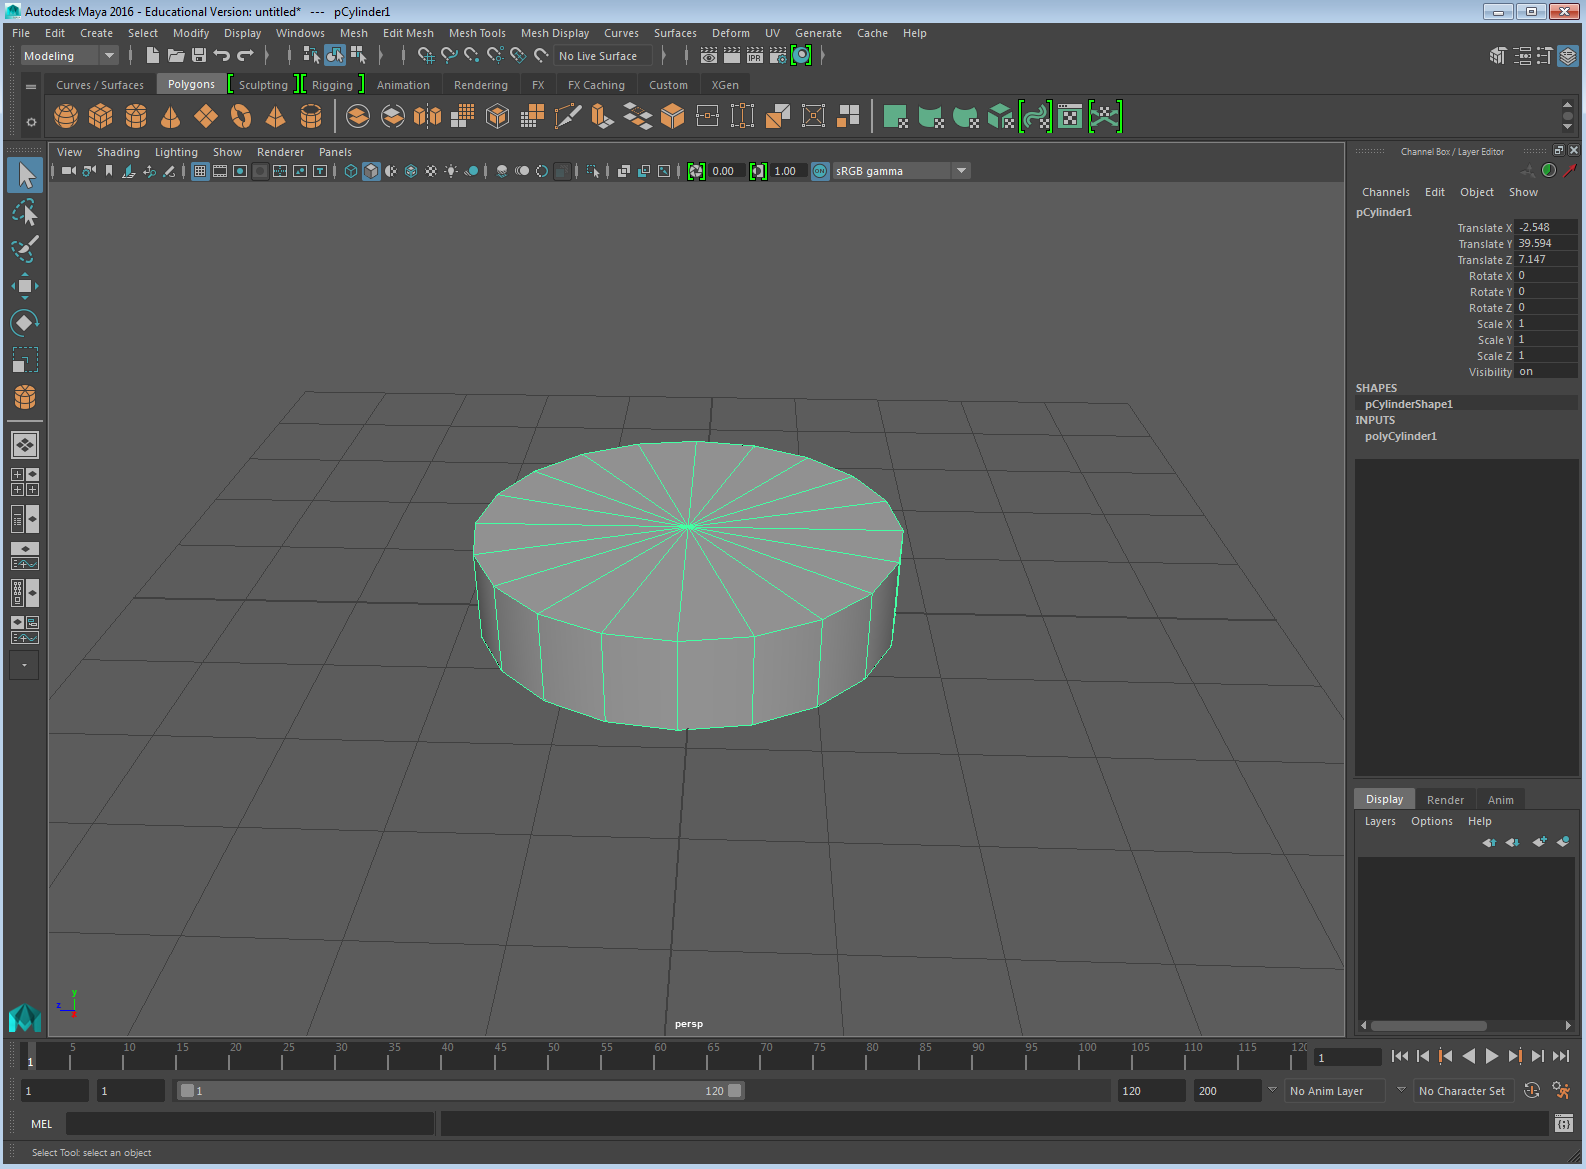Open viewport Panels menu
This screenshot has height=1169, width=1586.
tap(335, 152)
